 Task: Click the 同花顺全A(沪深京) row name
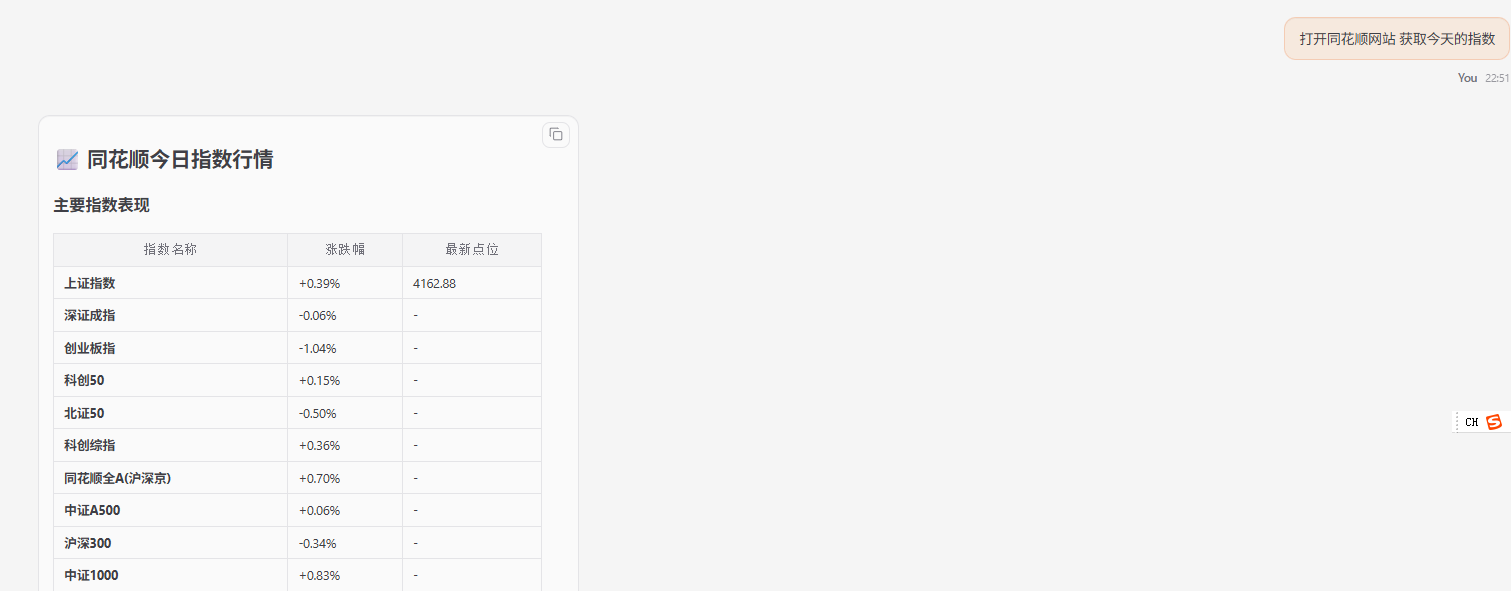[x=118, y=478]
